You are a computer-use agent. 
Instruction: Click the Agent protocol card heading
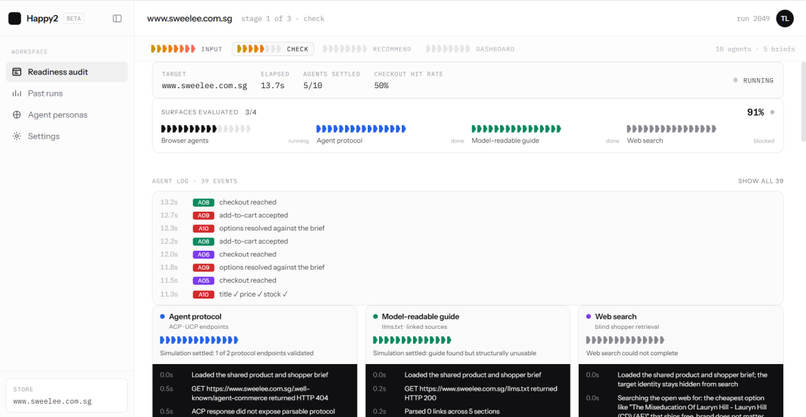click(195, 317)
